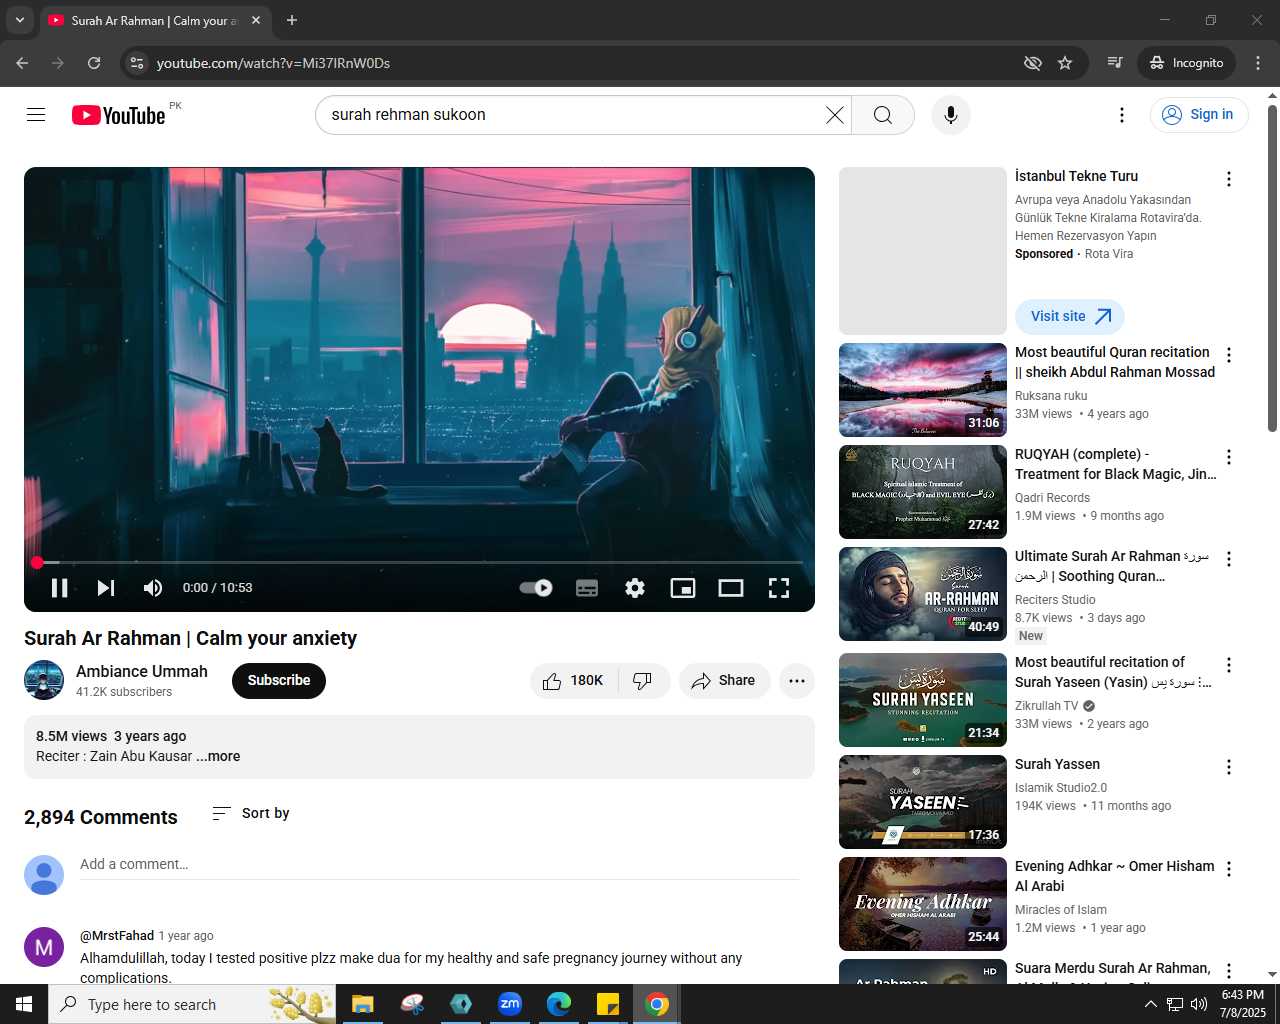The image size is (1280, 1024).
Task: Open options for Most beautiful Quran recitation
Action: (1229, 355)
